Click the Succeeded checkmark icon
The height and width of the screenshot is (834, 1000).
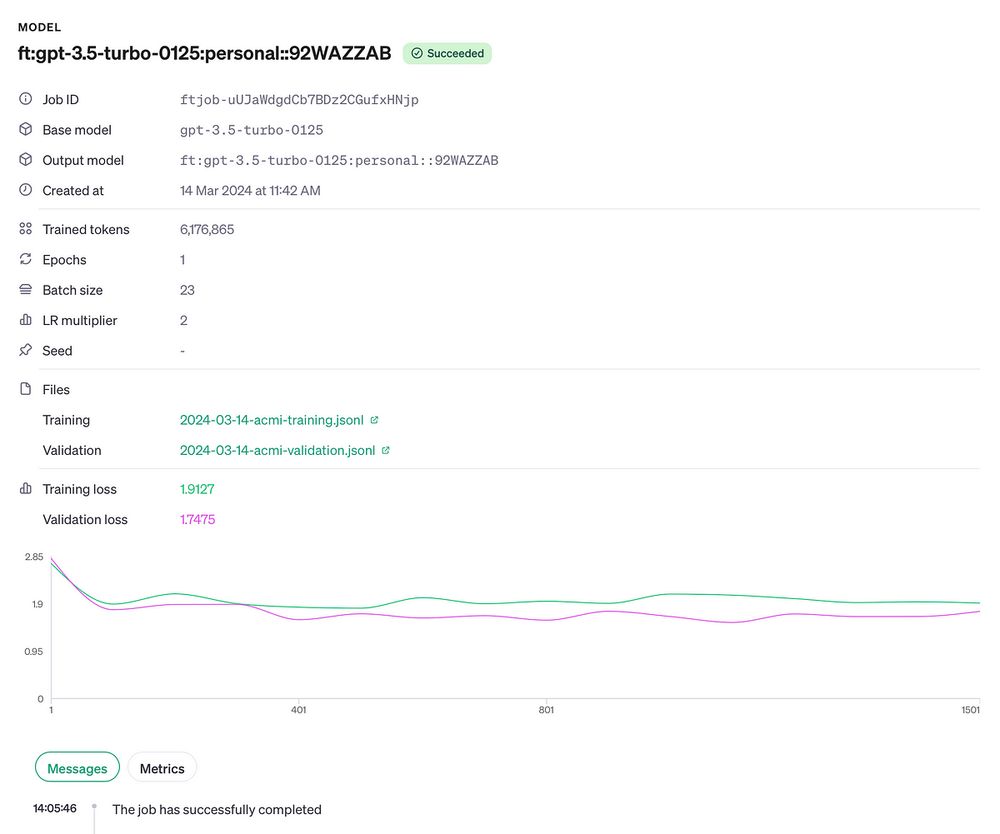416,54
